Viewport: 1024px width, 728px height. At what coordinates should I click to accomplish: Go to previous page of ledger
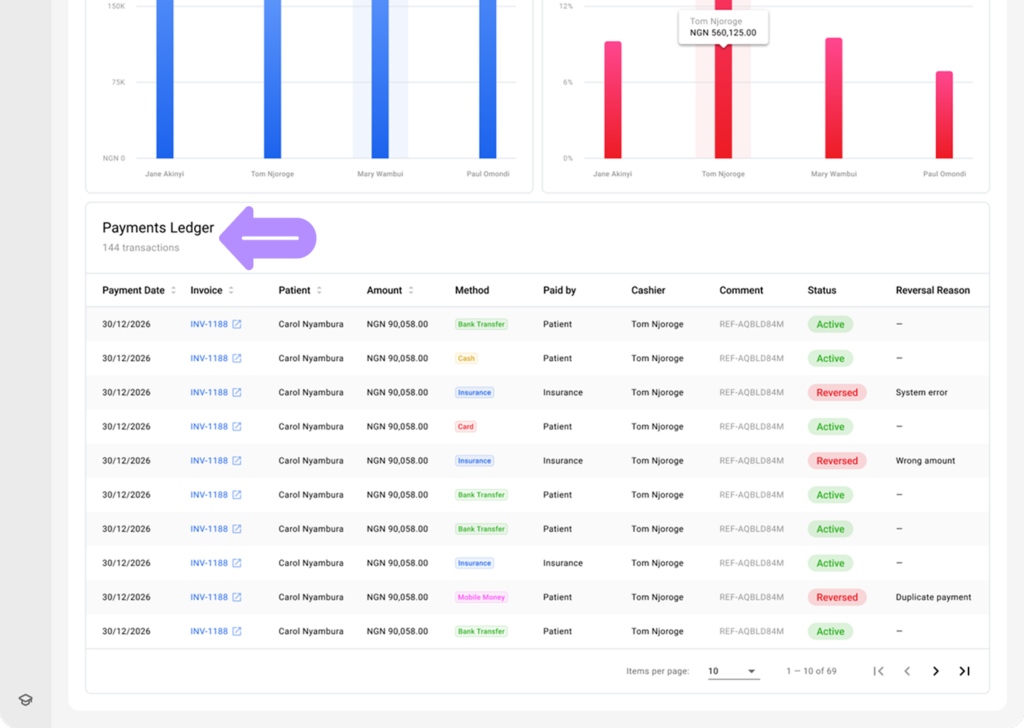point(907,671)
